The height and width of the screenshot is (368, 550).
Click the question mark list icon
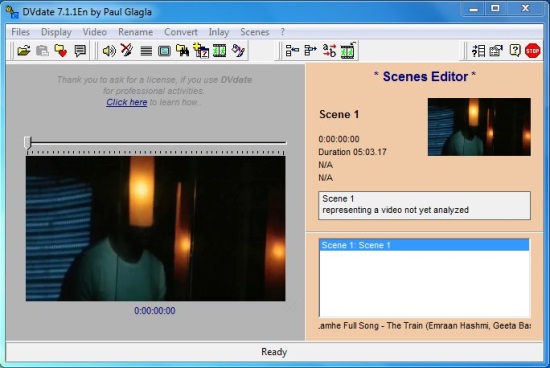coord(478,51)
